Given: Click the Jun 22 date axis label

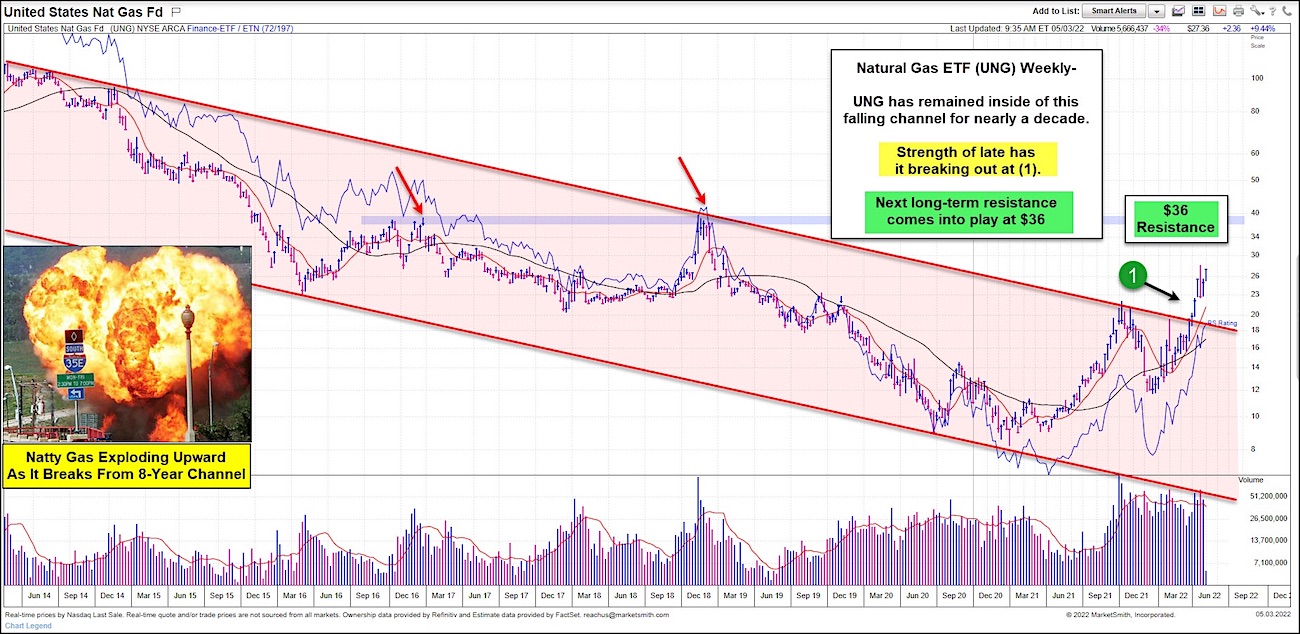Looking at the screenshot, I should pyautogui.click(x=1209, y=594).
